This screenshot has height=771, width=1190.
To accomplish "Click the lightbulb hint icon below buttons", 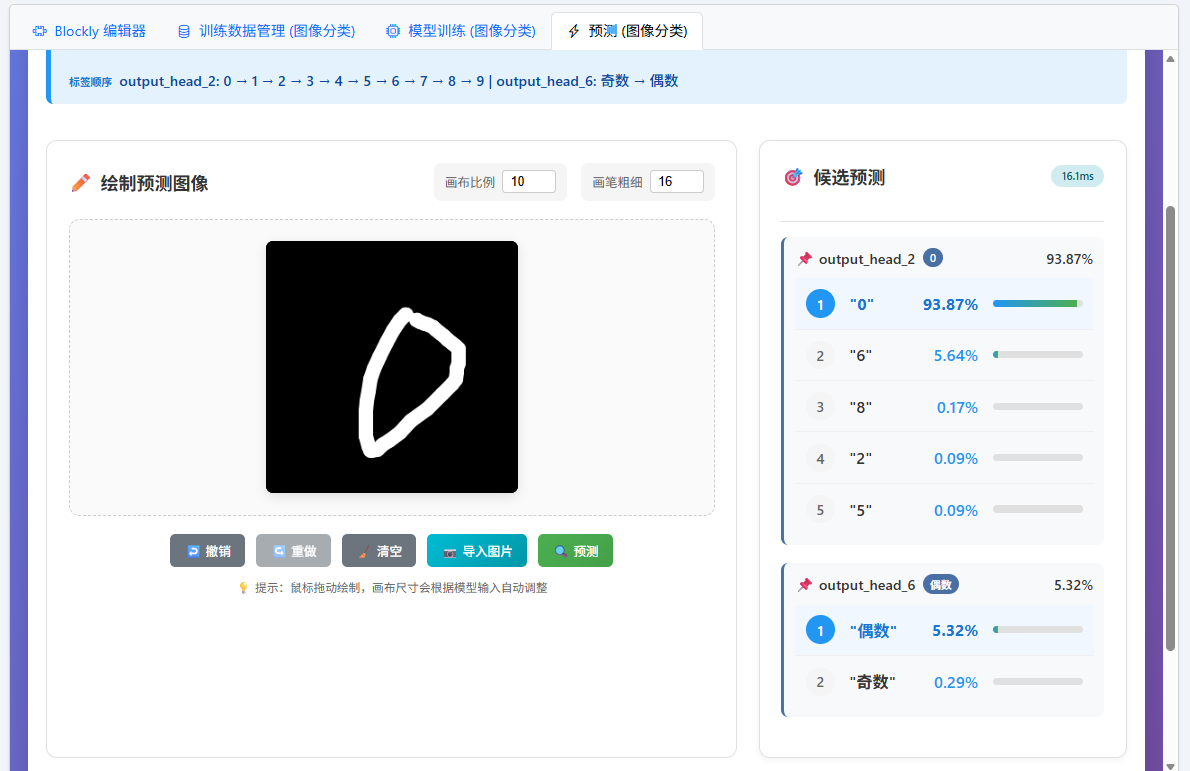I will coord(243,588).
